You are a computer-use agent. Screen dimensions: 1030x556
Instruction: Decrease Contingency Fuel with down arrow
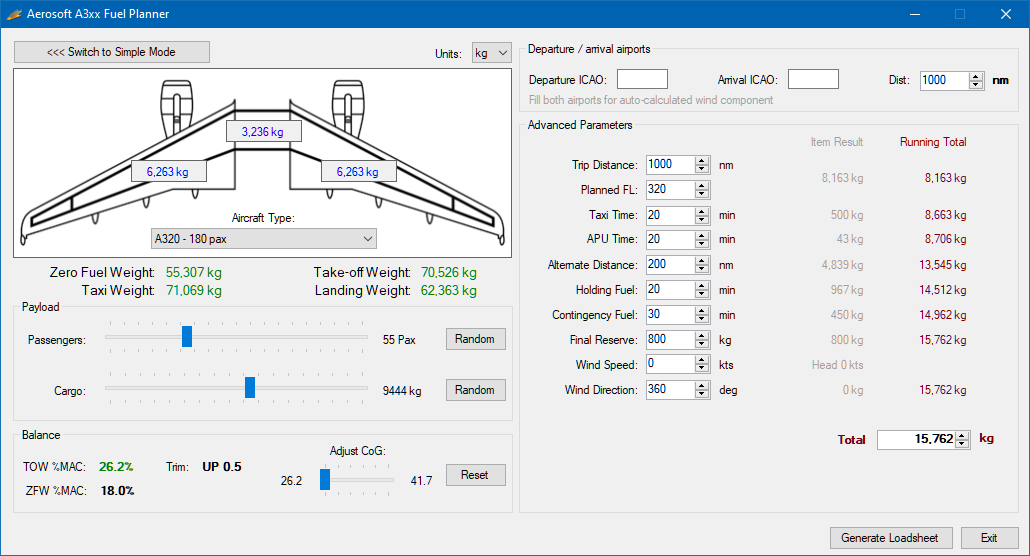(702, 319)
